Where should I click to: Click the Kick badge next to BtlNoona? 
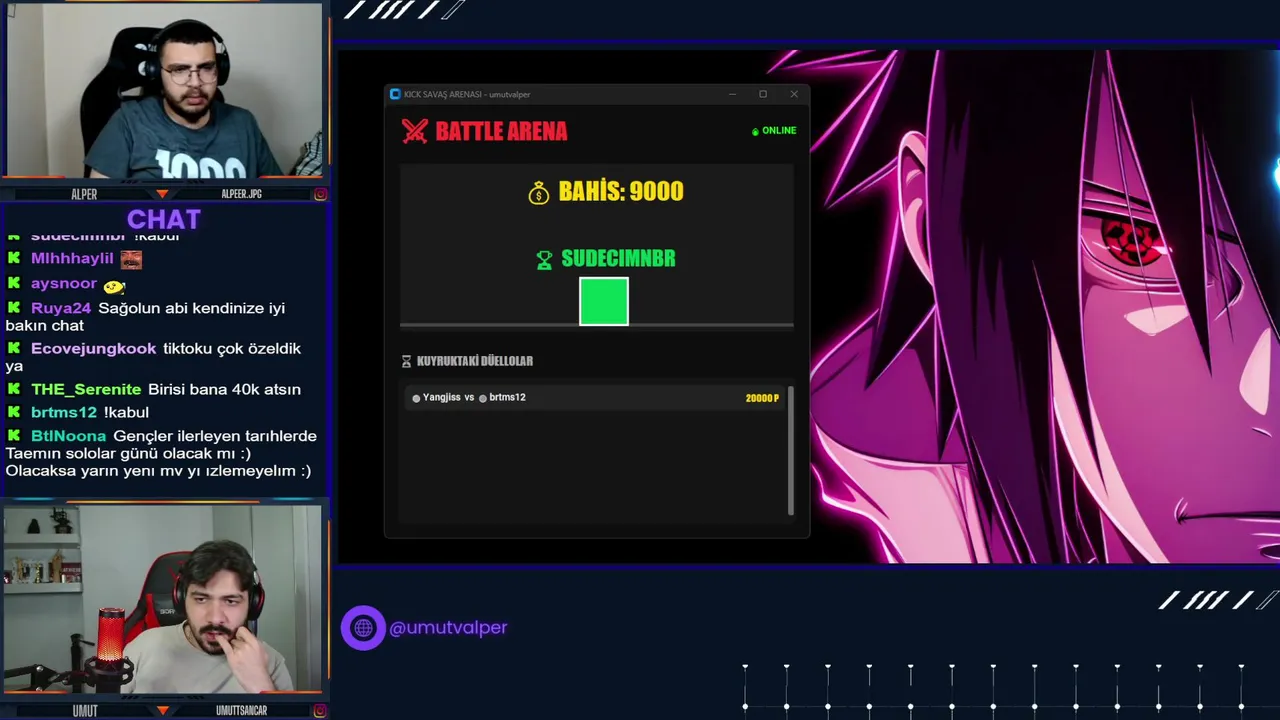(x=14, y=436)
